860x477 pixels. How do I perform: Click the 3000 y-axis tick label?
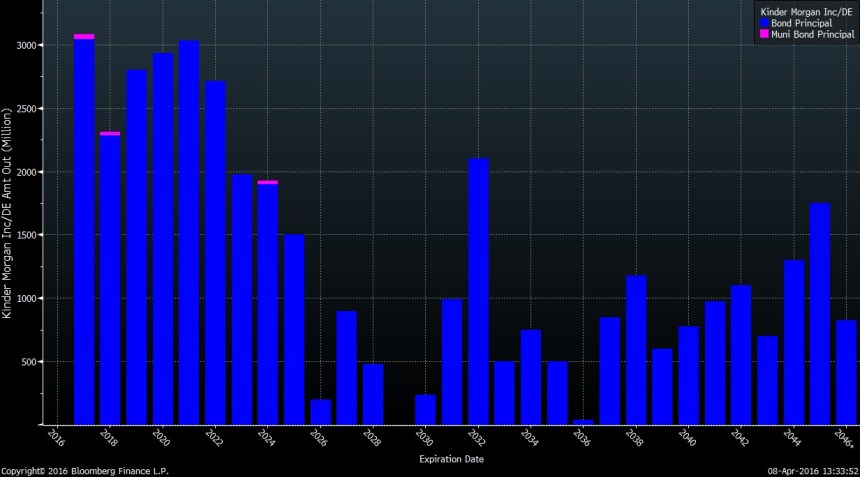point(27,46)
